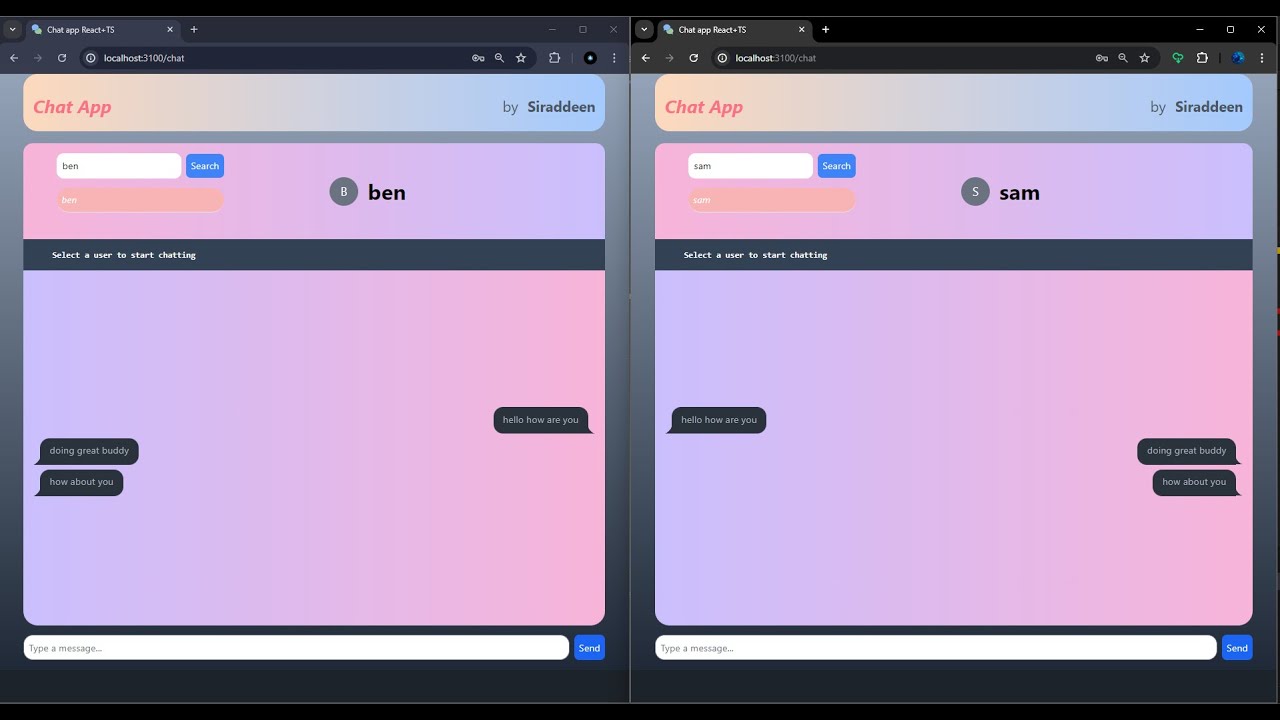Click 'Select a user' banner in right window
The width and height of the screenshot is (1280, 720).
954,255
